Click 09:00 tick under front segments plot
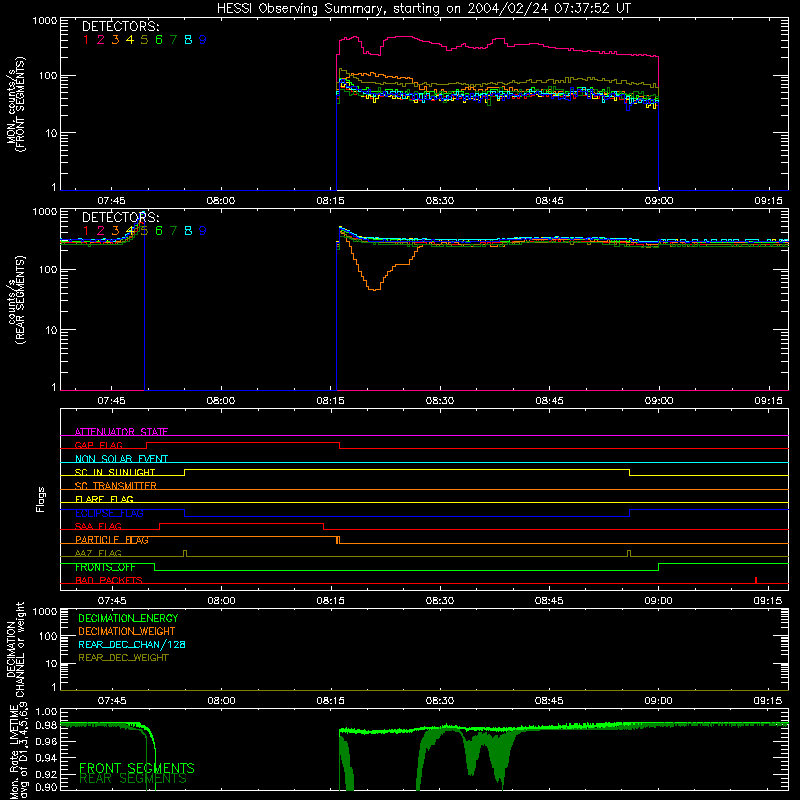Screen dimensions: 800x800 pyautogui.click(x=659, y=201)
